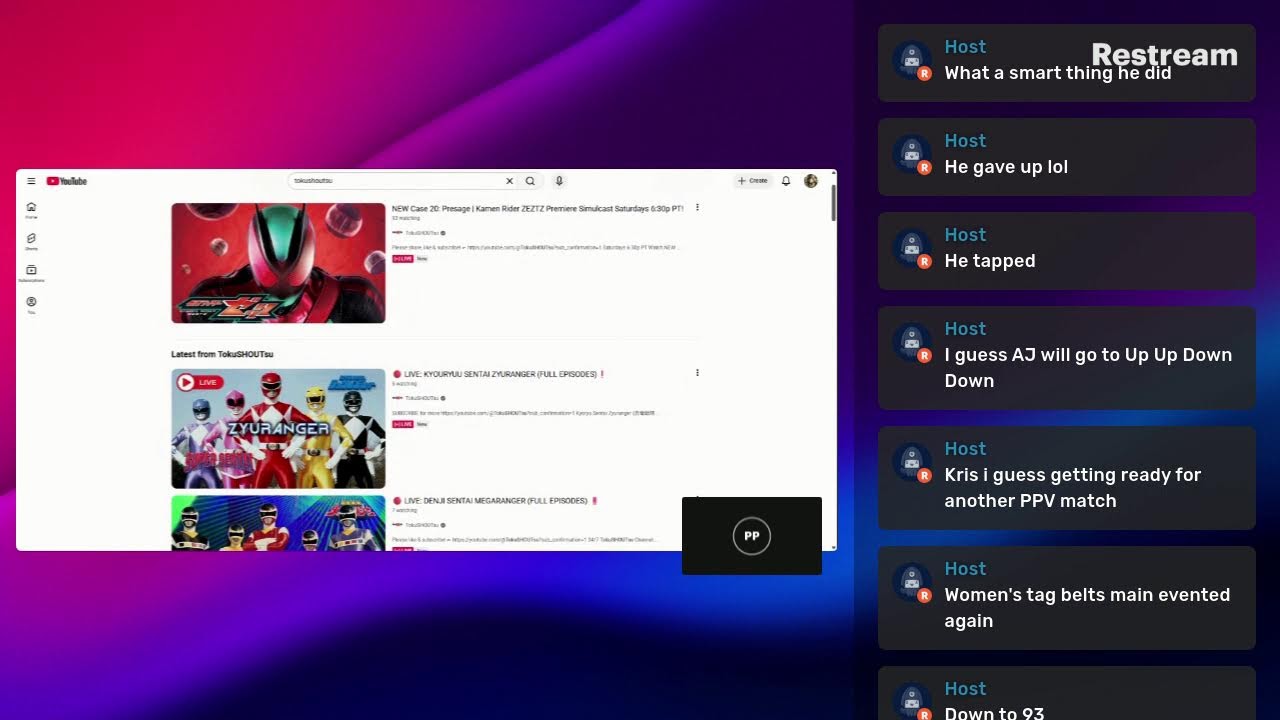
Task: Click the 'Latest from TokuSHOUTsu' heading
Action: pos(222,354)
